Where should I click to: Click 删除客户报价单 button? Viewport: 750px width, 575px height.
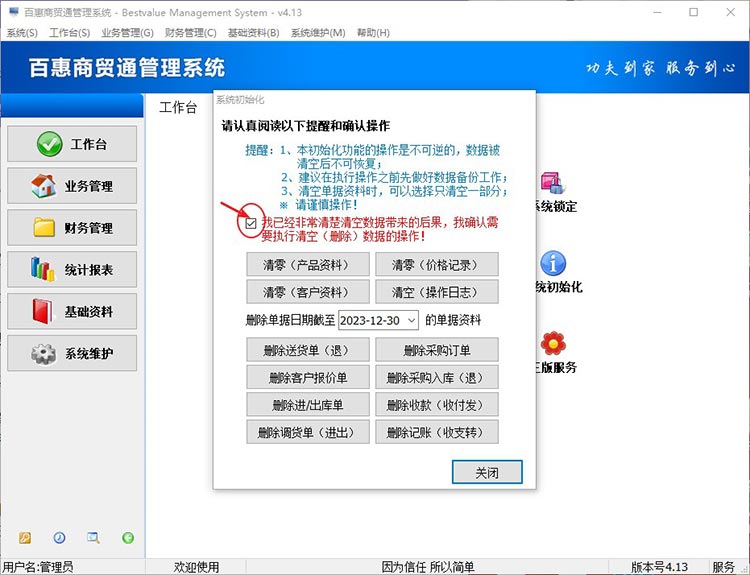(x=308, y=377)
